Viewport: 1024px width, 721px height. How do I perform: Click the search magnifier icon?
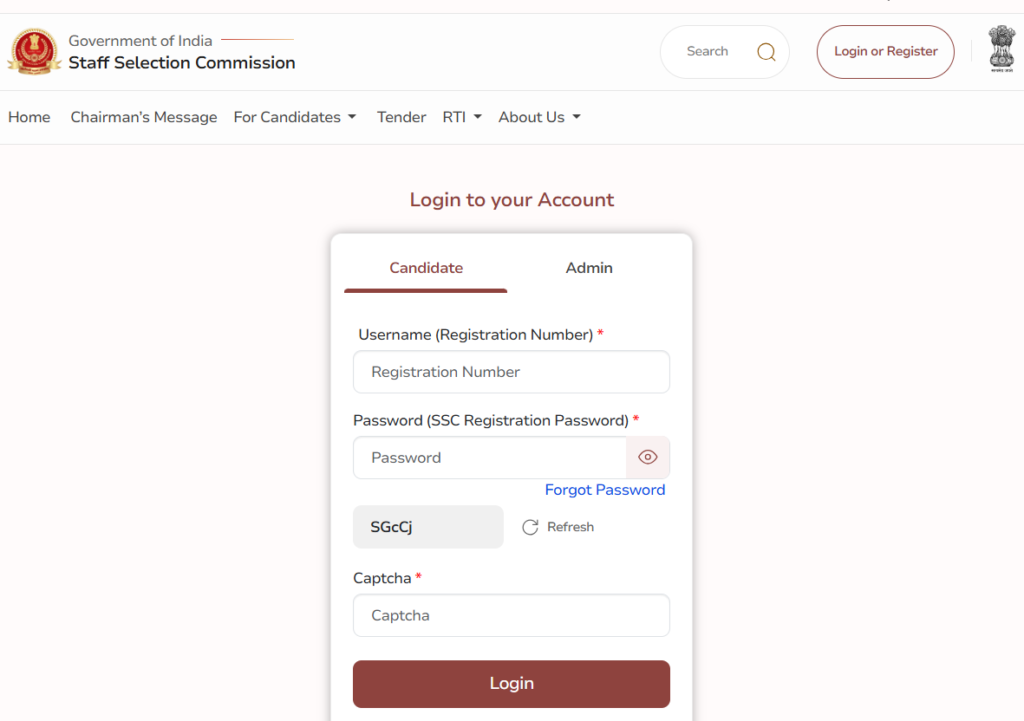766,50
